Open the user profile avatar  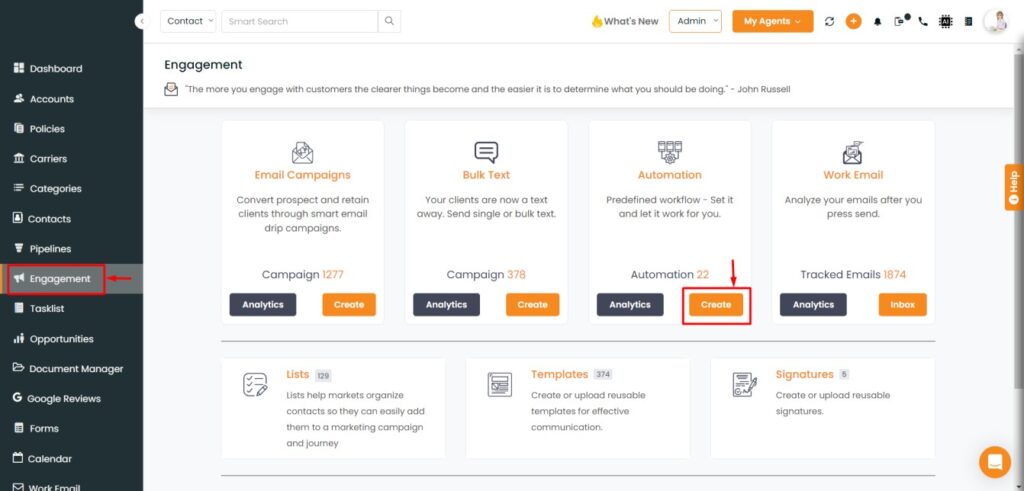click(997, 22)
